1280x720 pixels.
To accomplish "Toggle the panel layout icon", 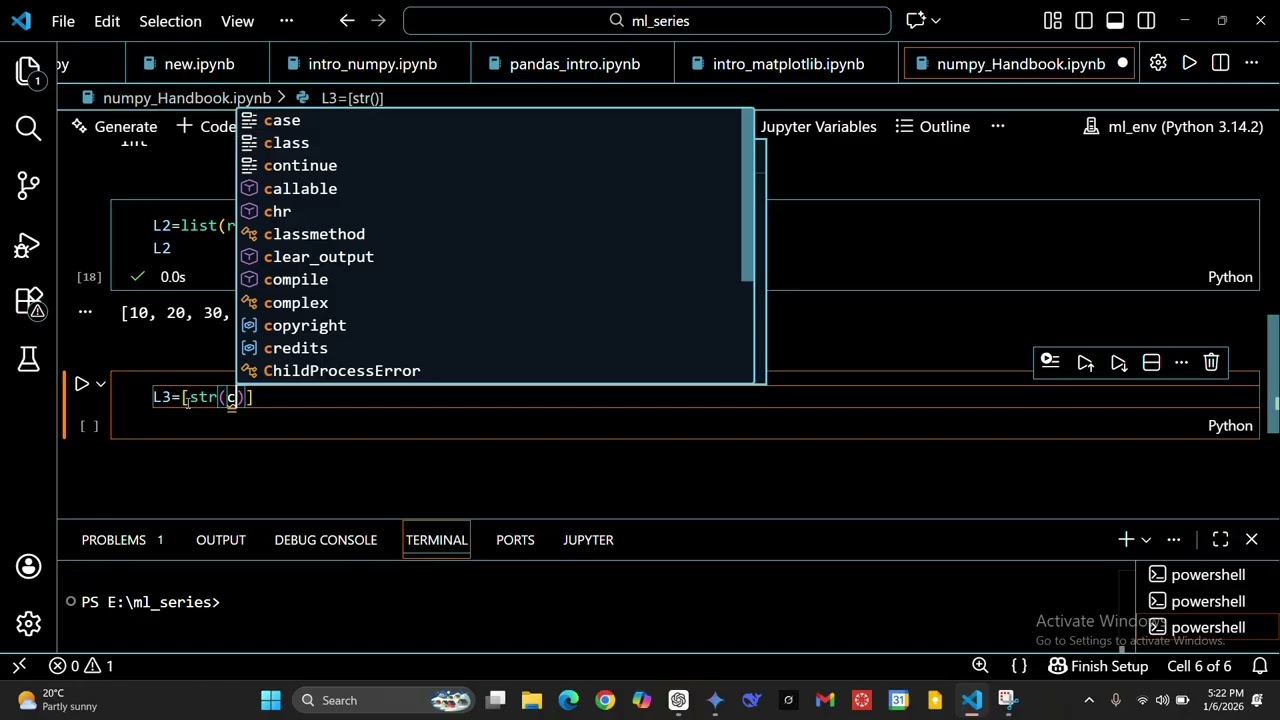I will click(1115, 20).
